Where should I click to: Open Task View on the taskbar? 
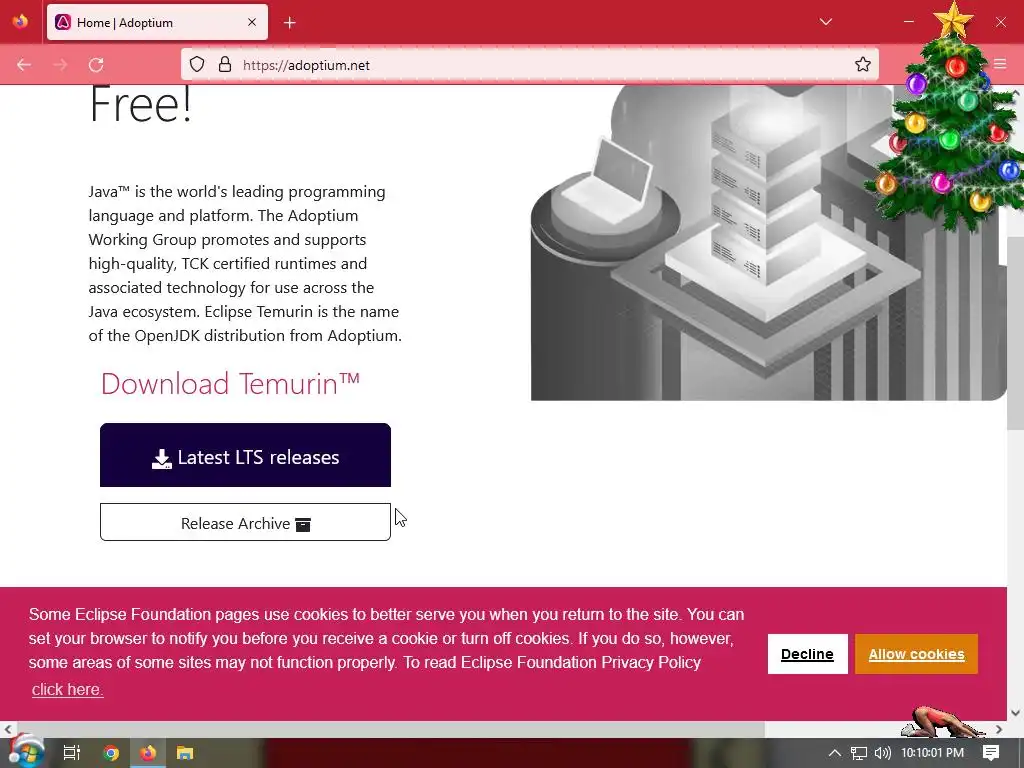71,753
